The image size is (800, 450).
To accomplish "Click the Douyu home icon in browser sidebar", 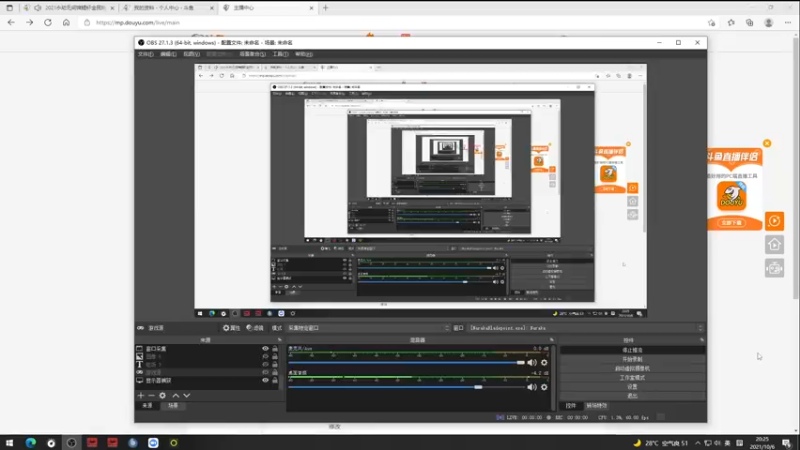I will [774, 244].
